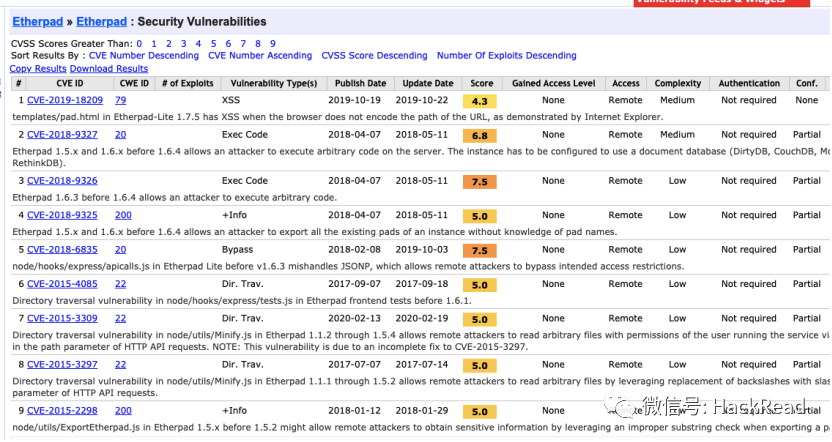The height and width of the screenshot is (442, 832).
Task: Open CVE-2018-9325 details
Action: (x=62, y=215)
